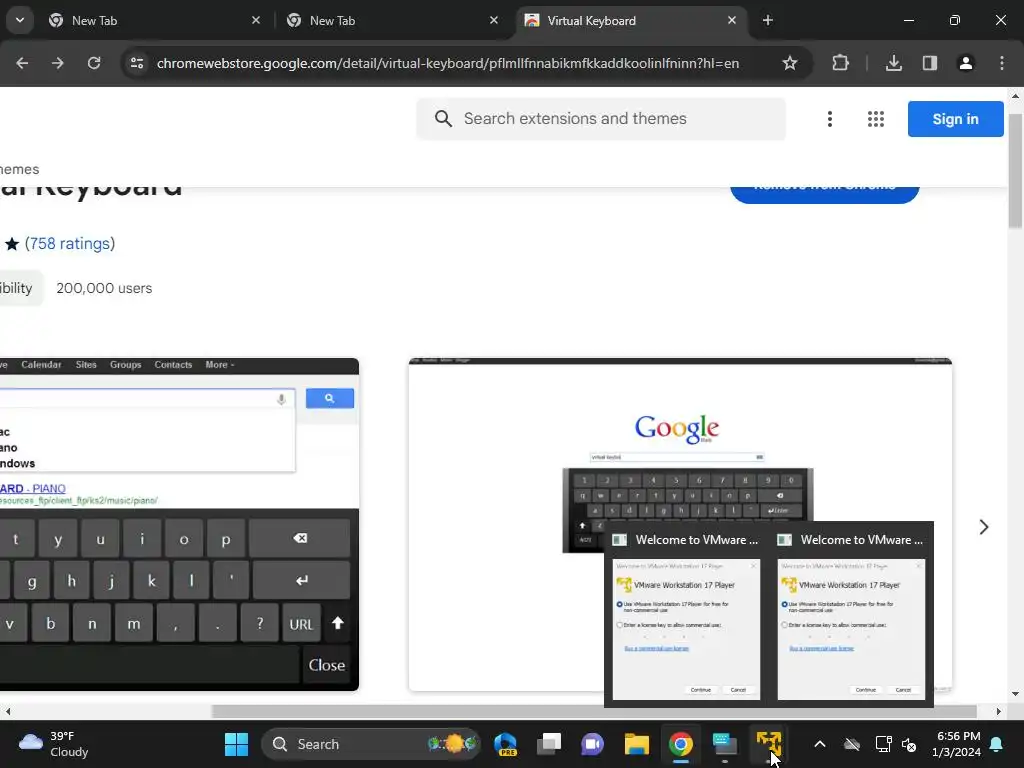
Task: Open the purple video chat taskbar app
Action: [592, 744]
